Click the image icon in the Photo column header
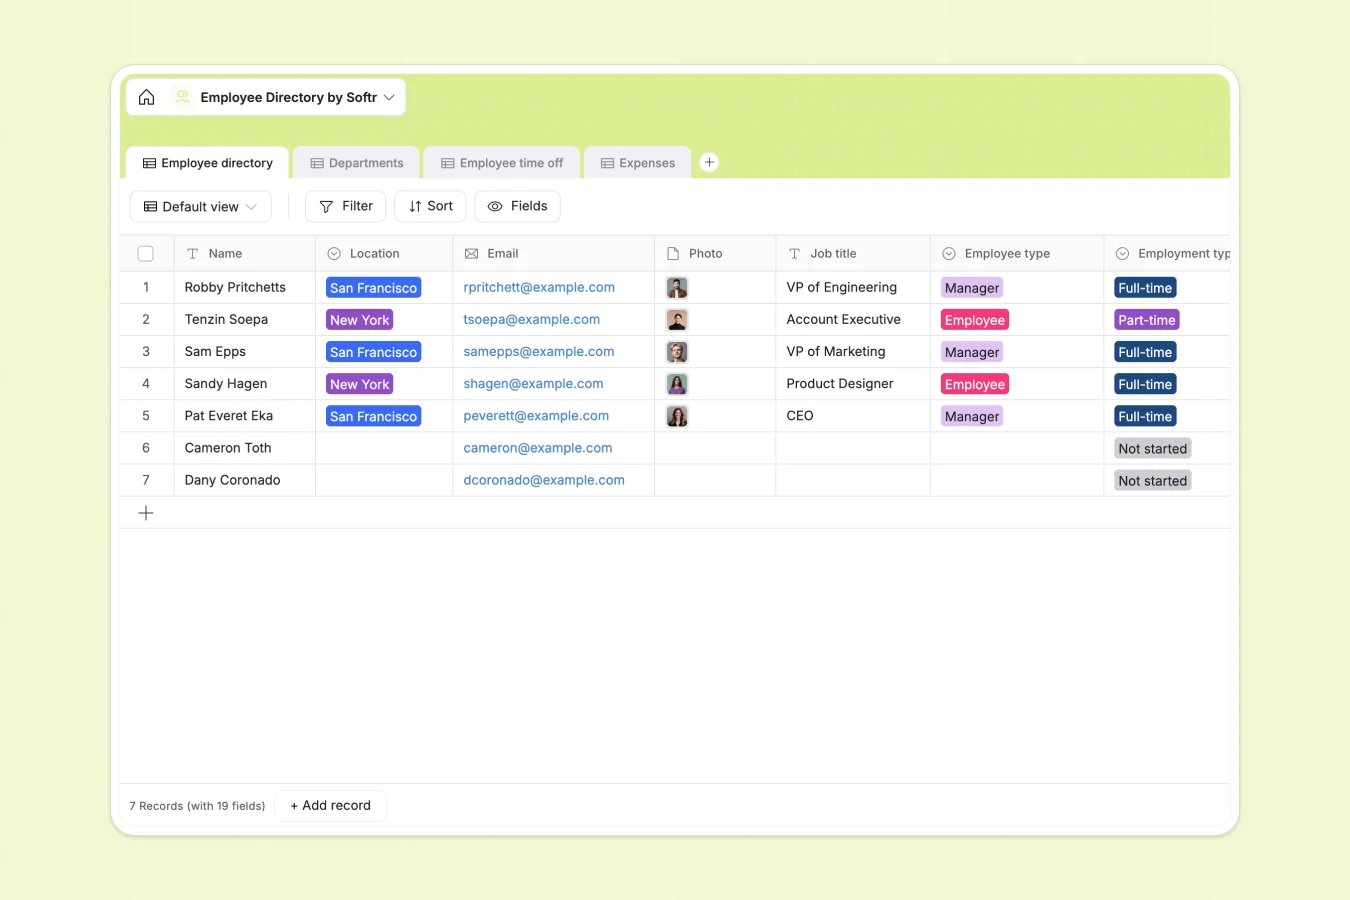Image resolution: width=1350 pixels, height=900 pixels. (x=672, y=253)
